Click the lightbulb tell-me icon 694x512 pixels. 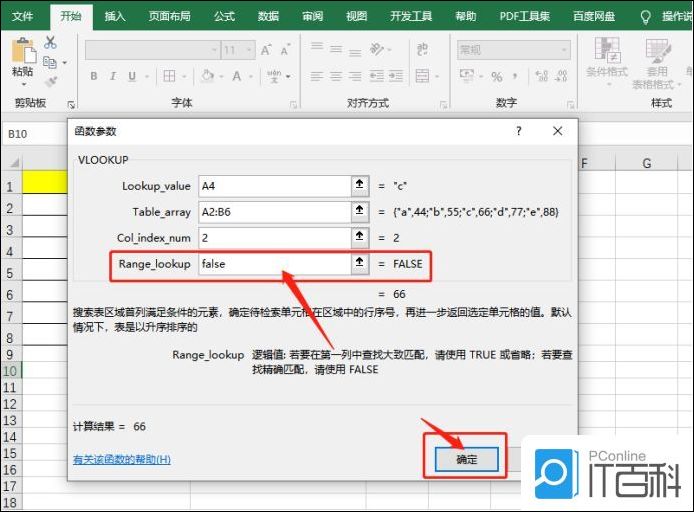tap(646, 17)
